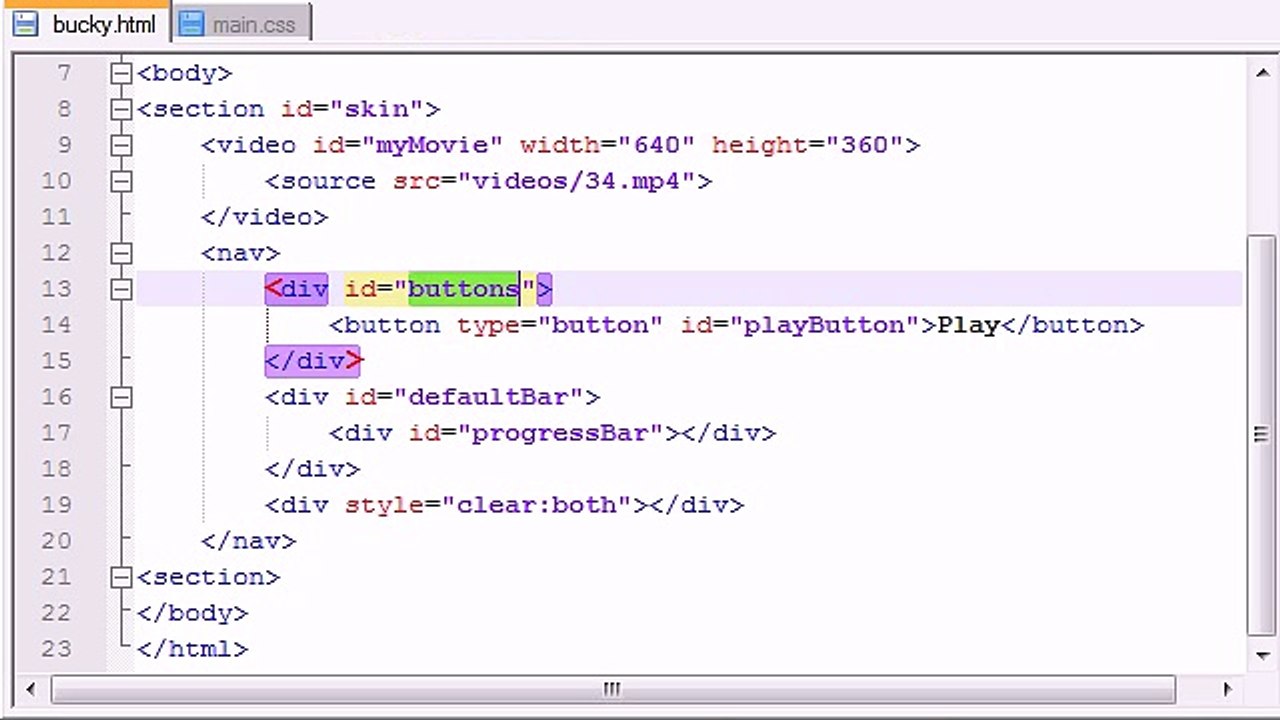
Task: Click the </nav> closing tag
Action: tap(248, 541)
